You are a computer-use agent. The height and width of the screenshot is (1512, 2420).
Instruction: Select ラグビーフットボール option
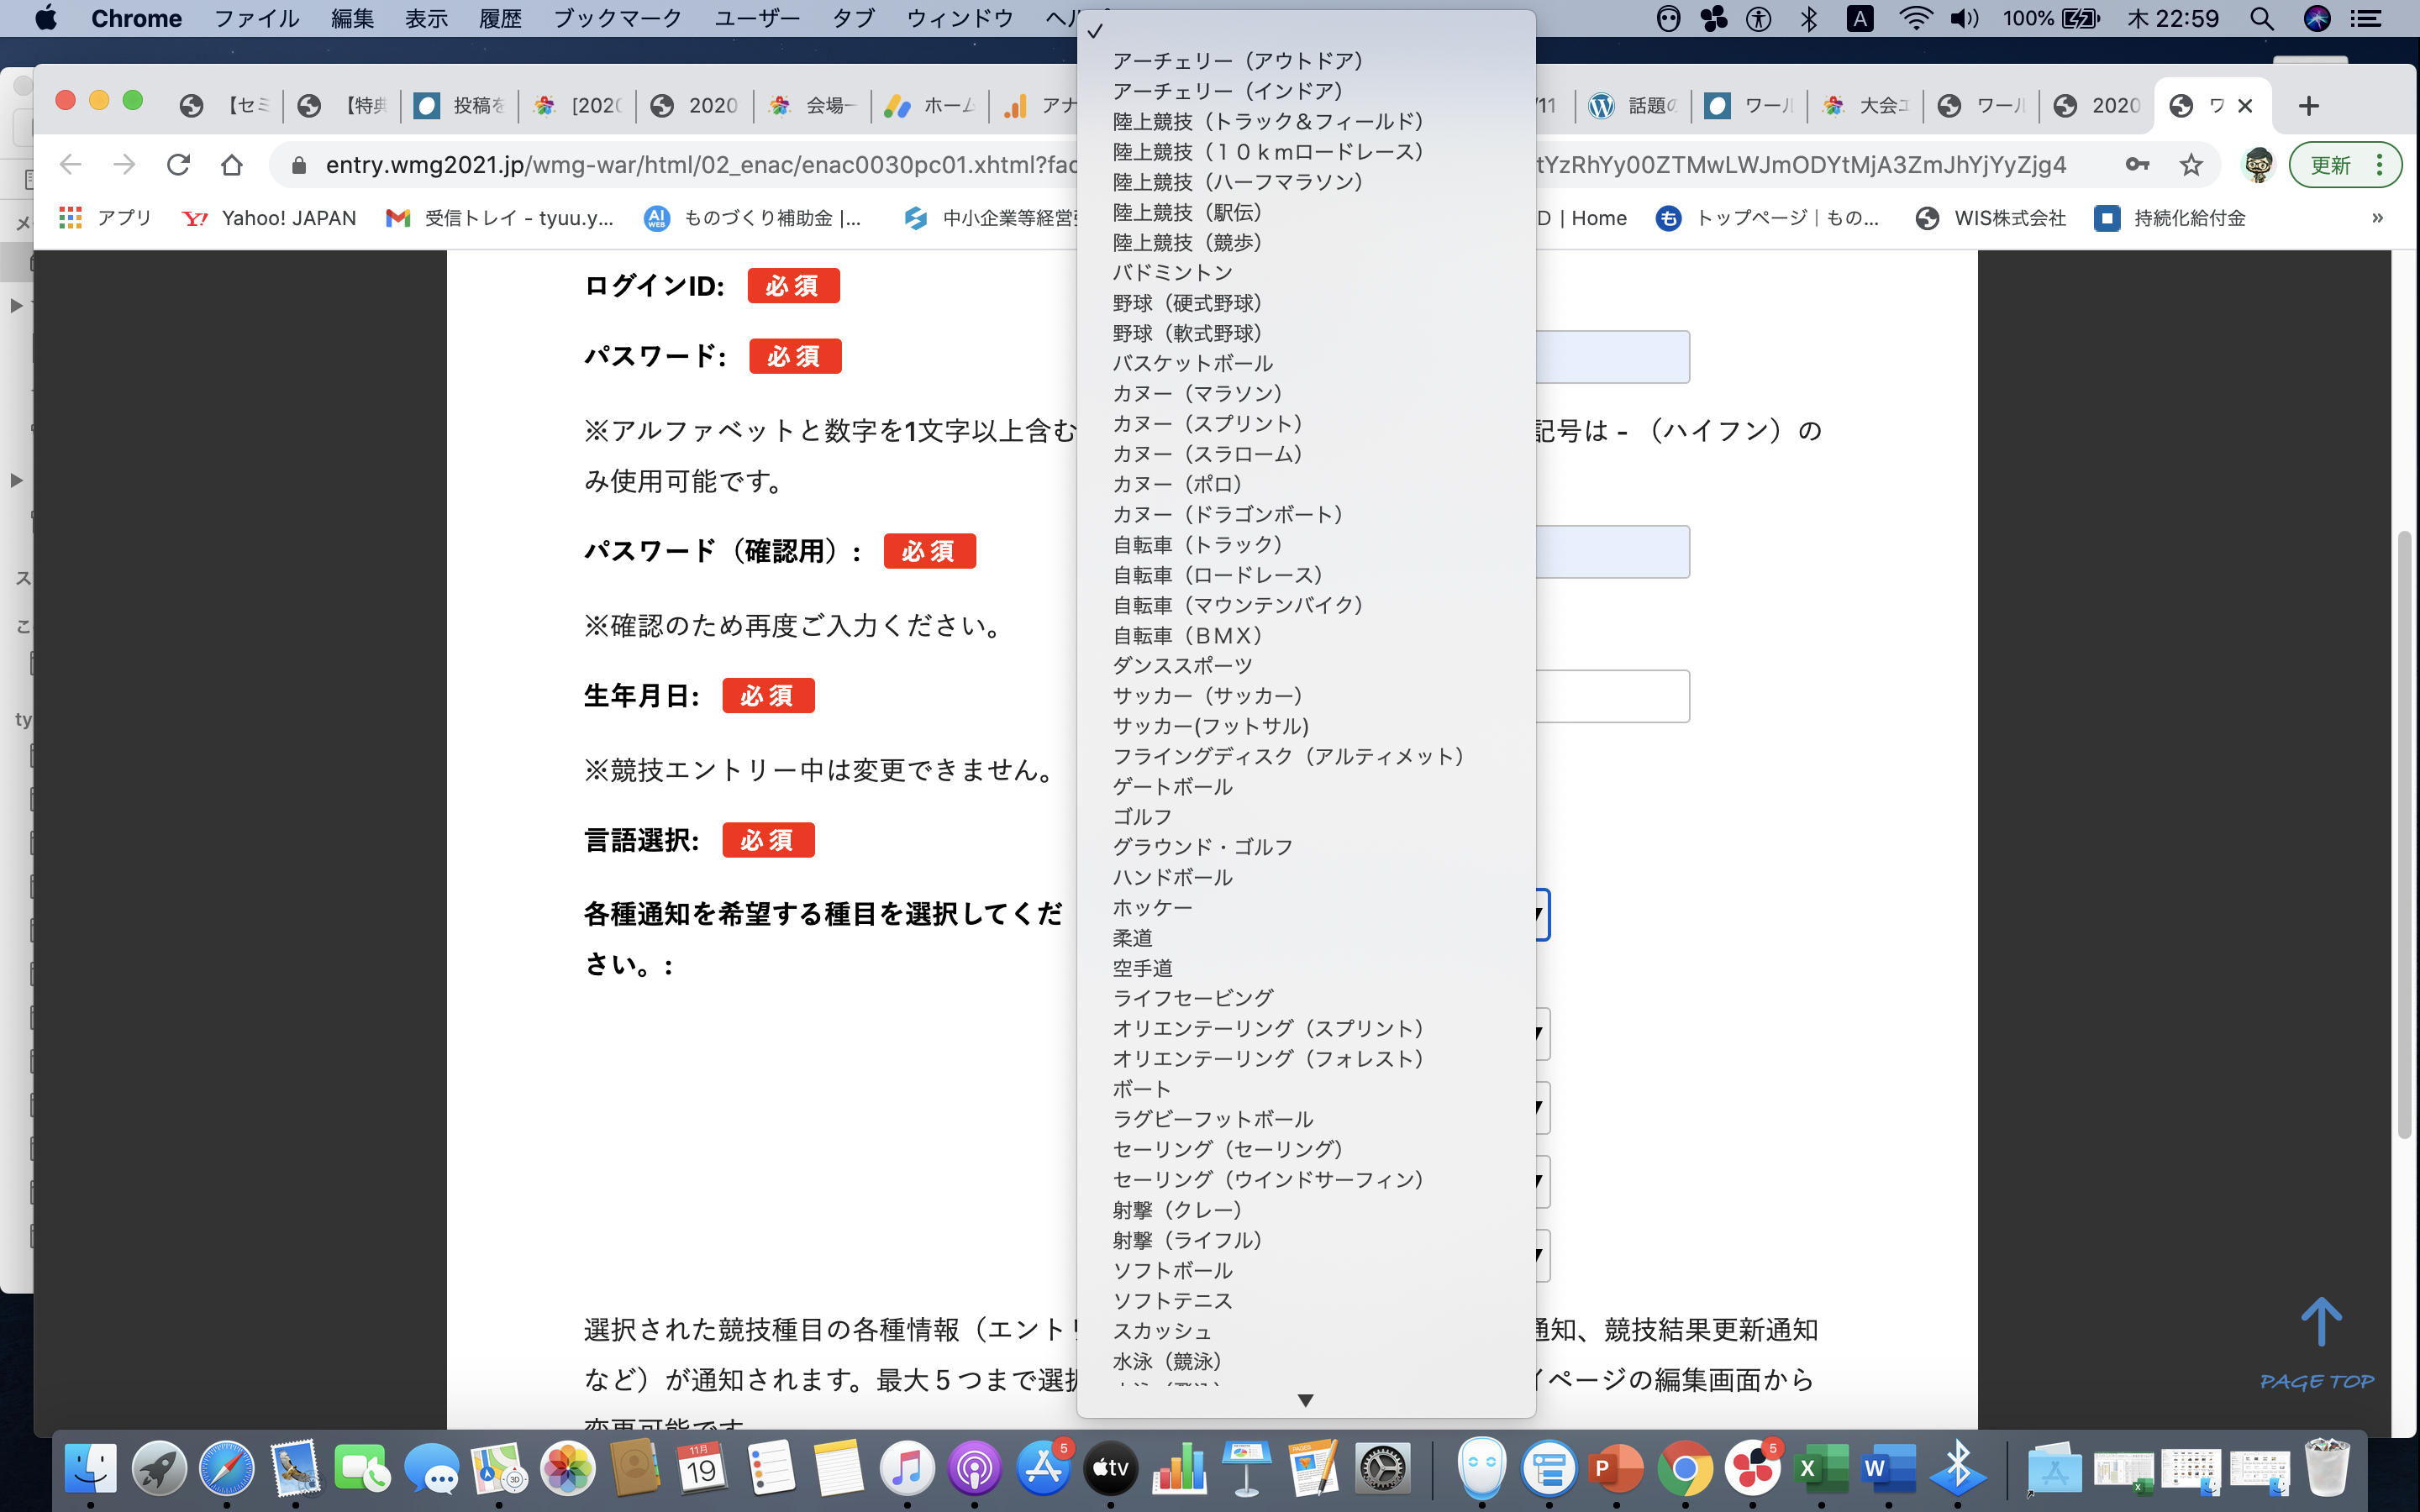(x=1306, y=1119)
